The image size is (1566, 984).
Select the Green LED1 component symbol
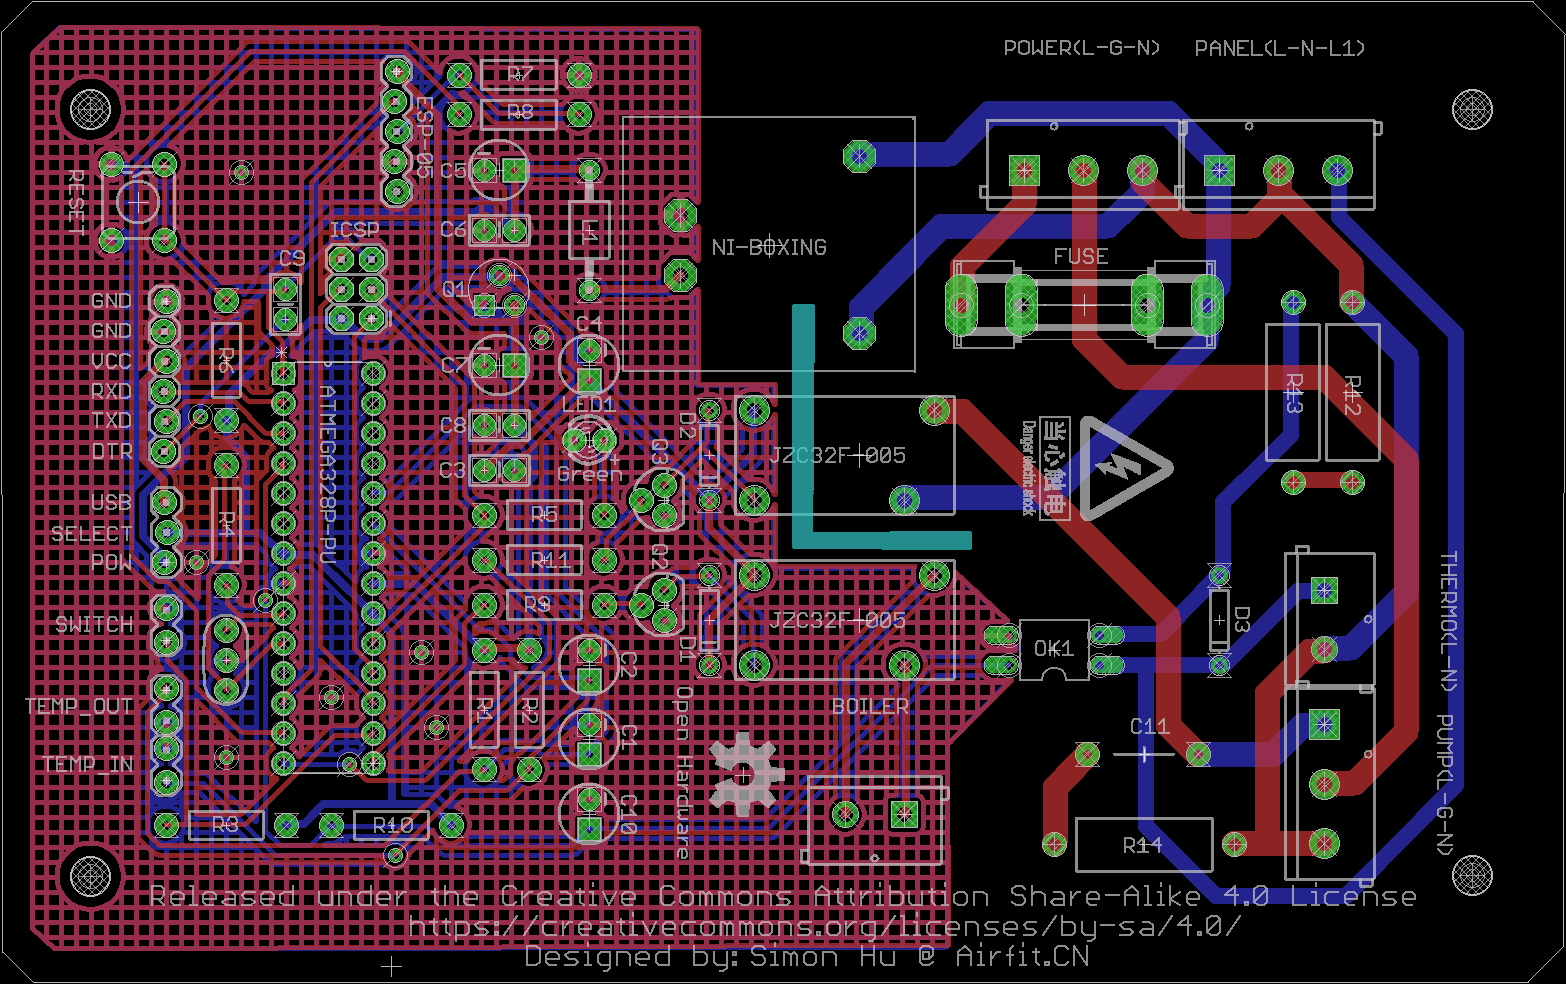pos(590,439)
